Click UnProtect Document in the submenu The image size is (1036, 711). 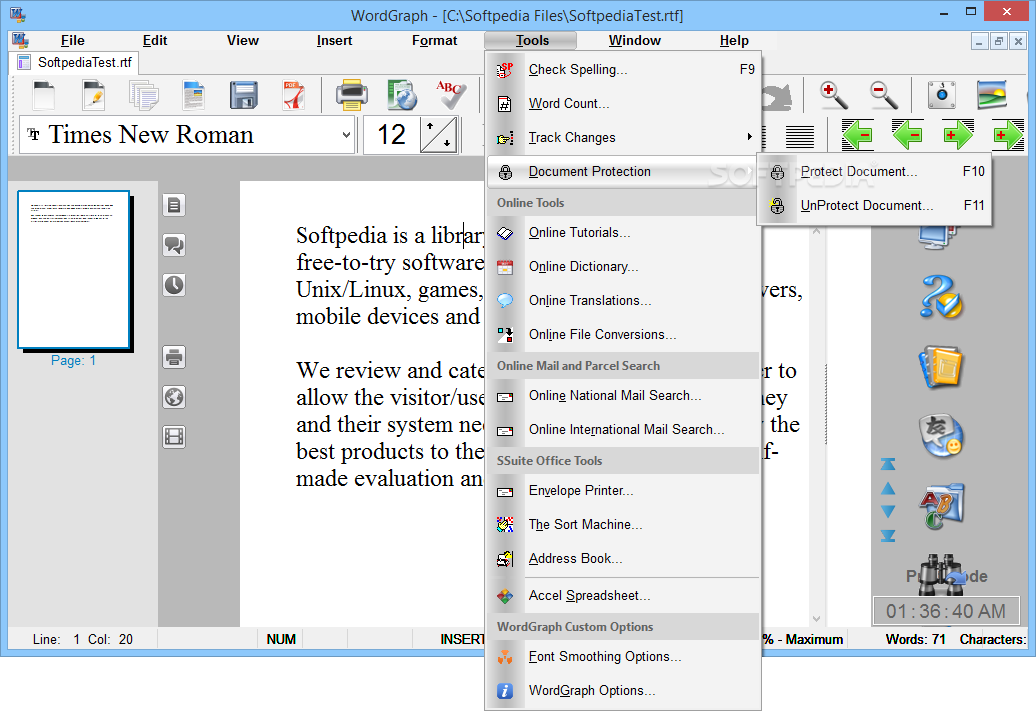point(874,206)
